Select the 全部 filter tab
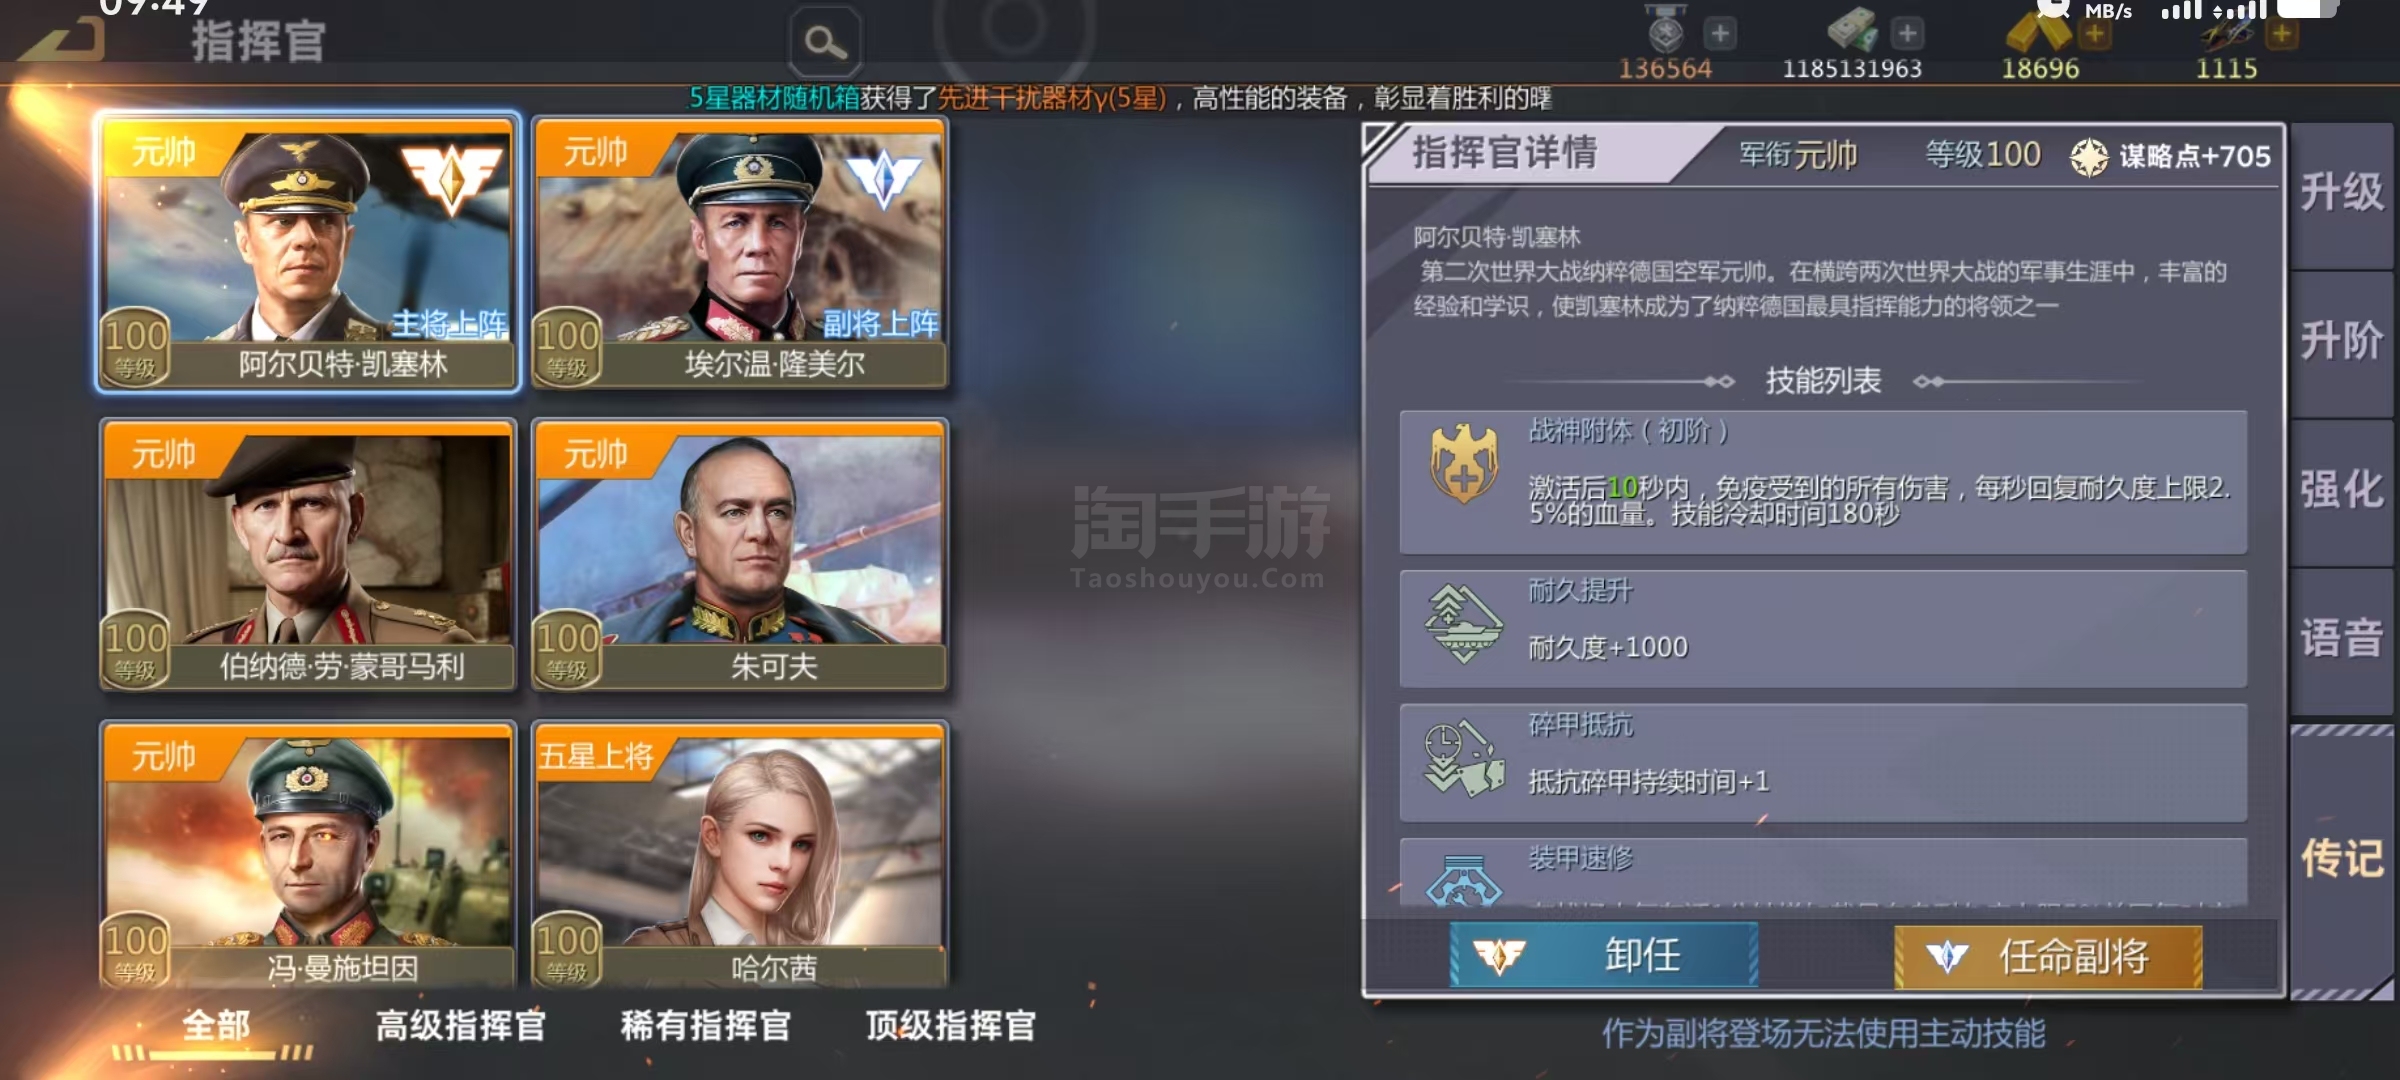2400x1080 pixels. point(216,1025)
